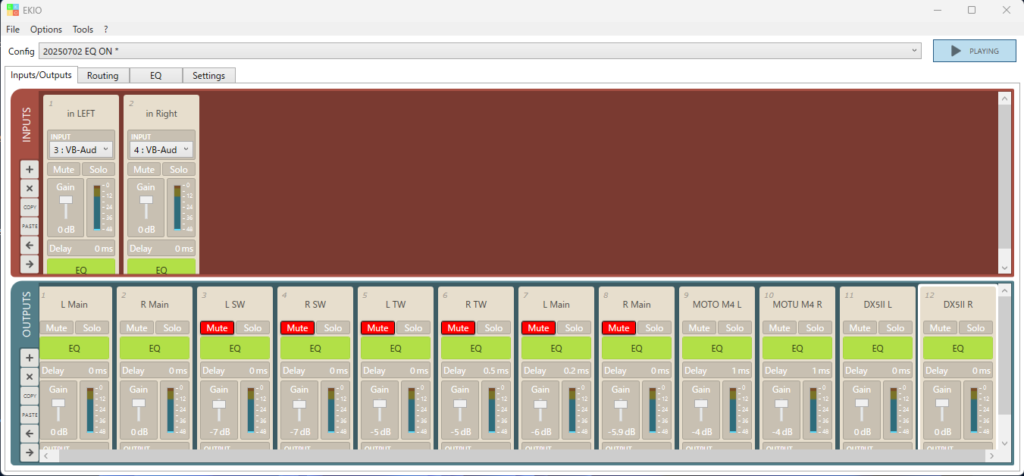The width and height of the screenshot is (1024, 476).
Task: Paste into Inputs section using PASTE icon
Action: (x=29, y=227)
